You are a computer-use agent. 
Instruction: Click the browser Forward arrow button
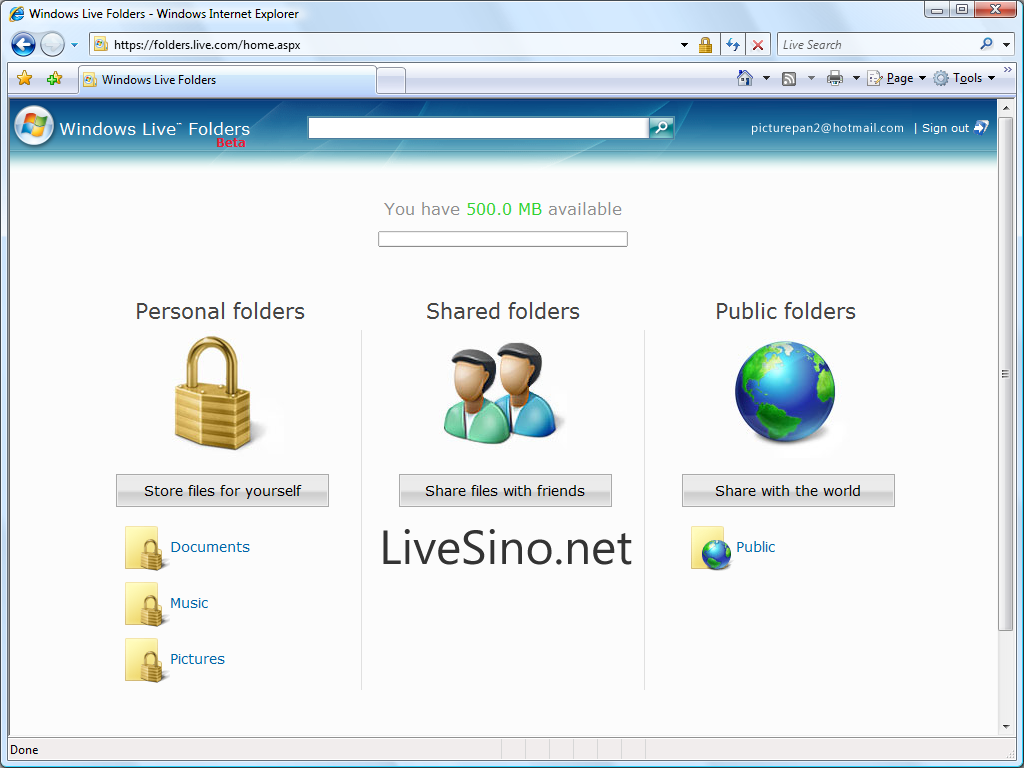(52, 44)
